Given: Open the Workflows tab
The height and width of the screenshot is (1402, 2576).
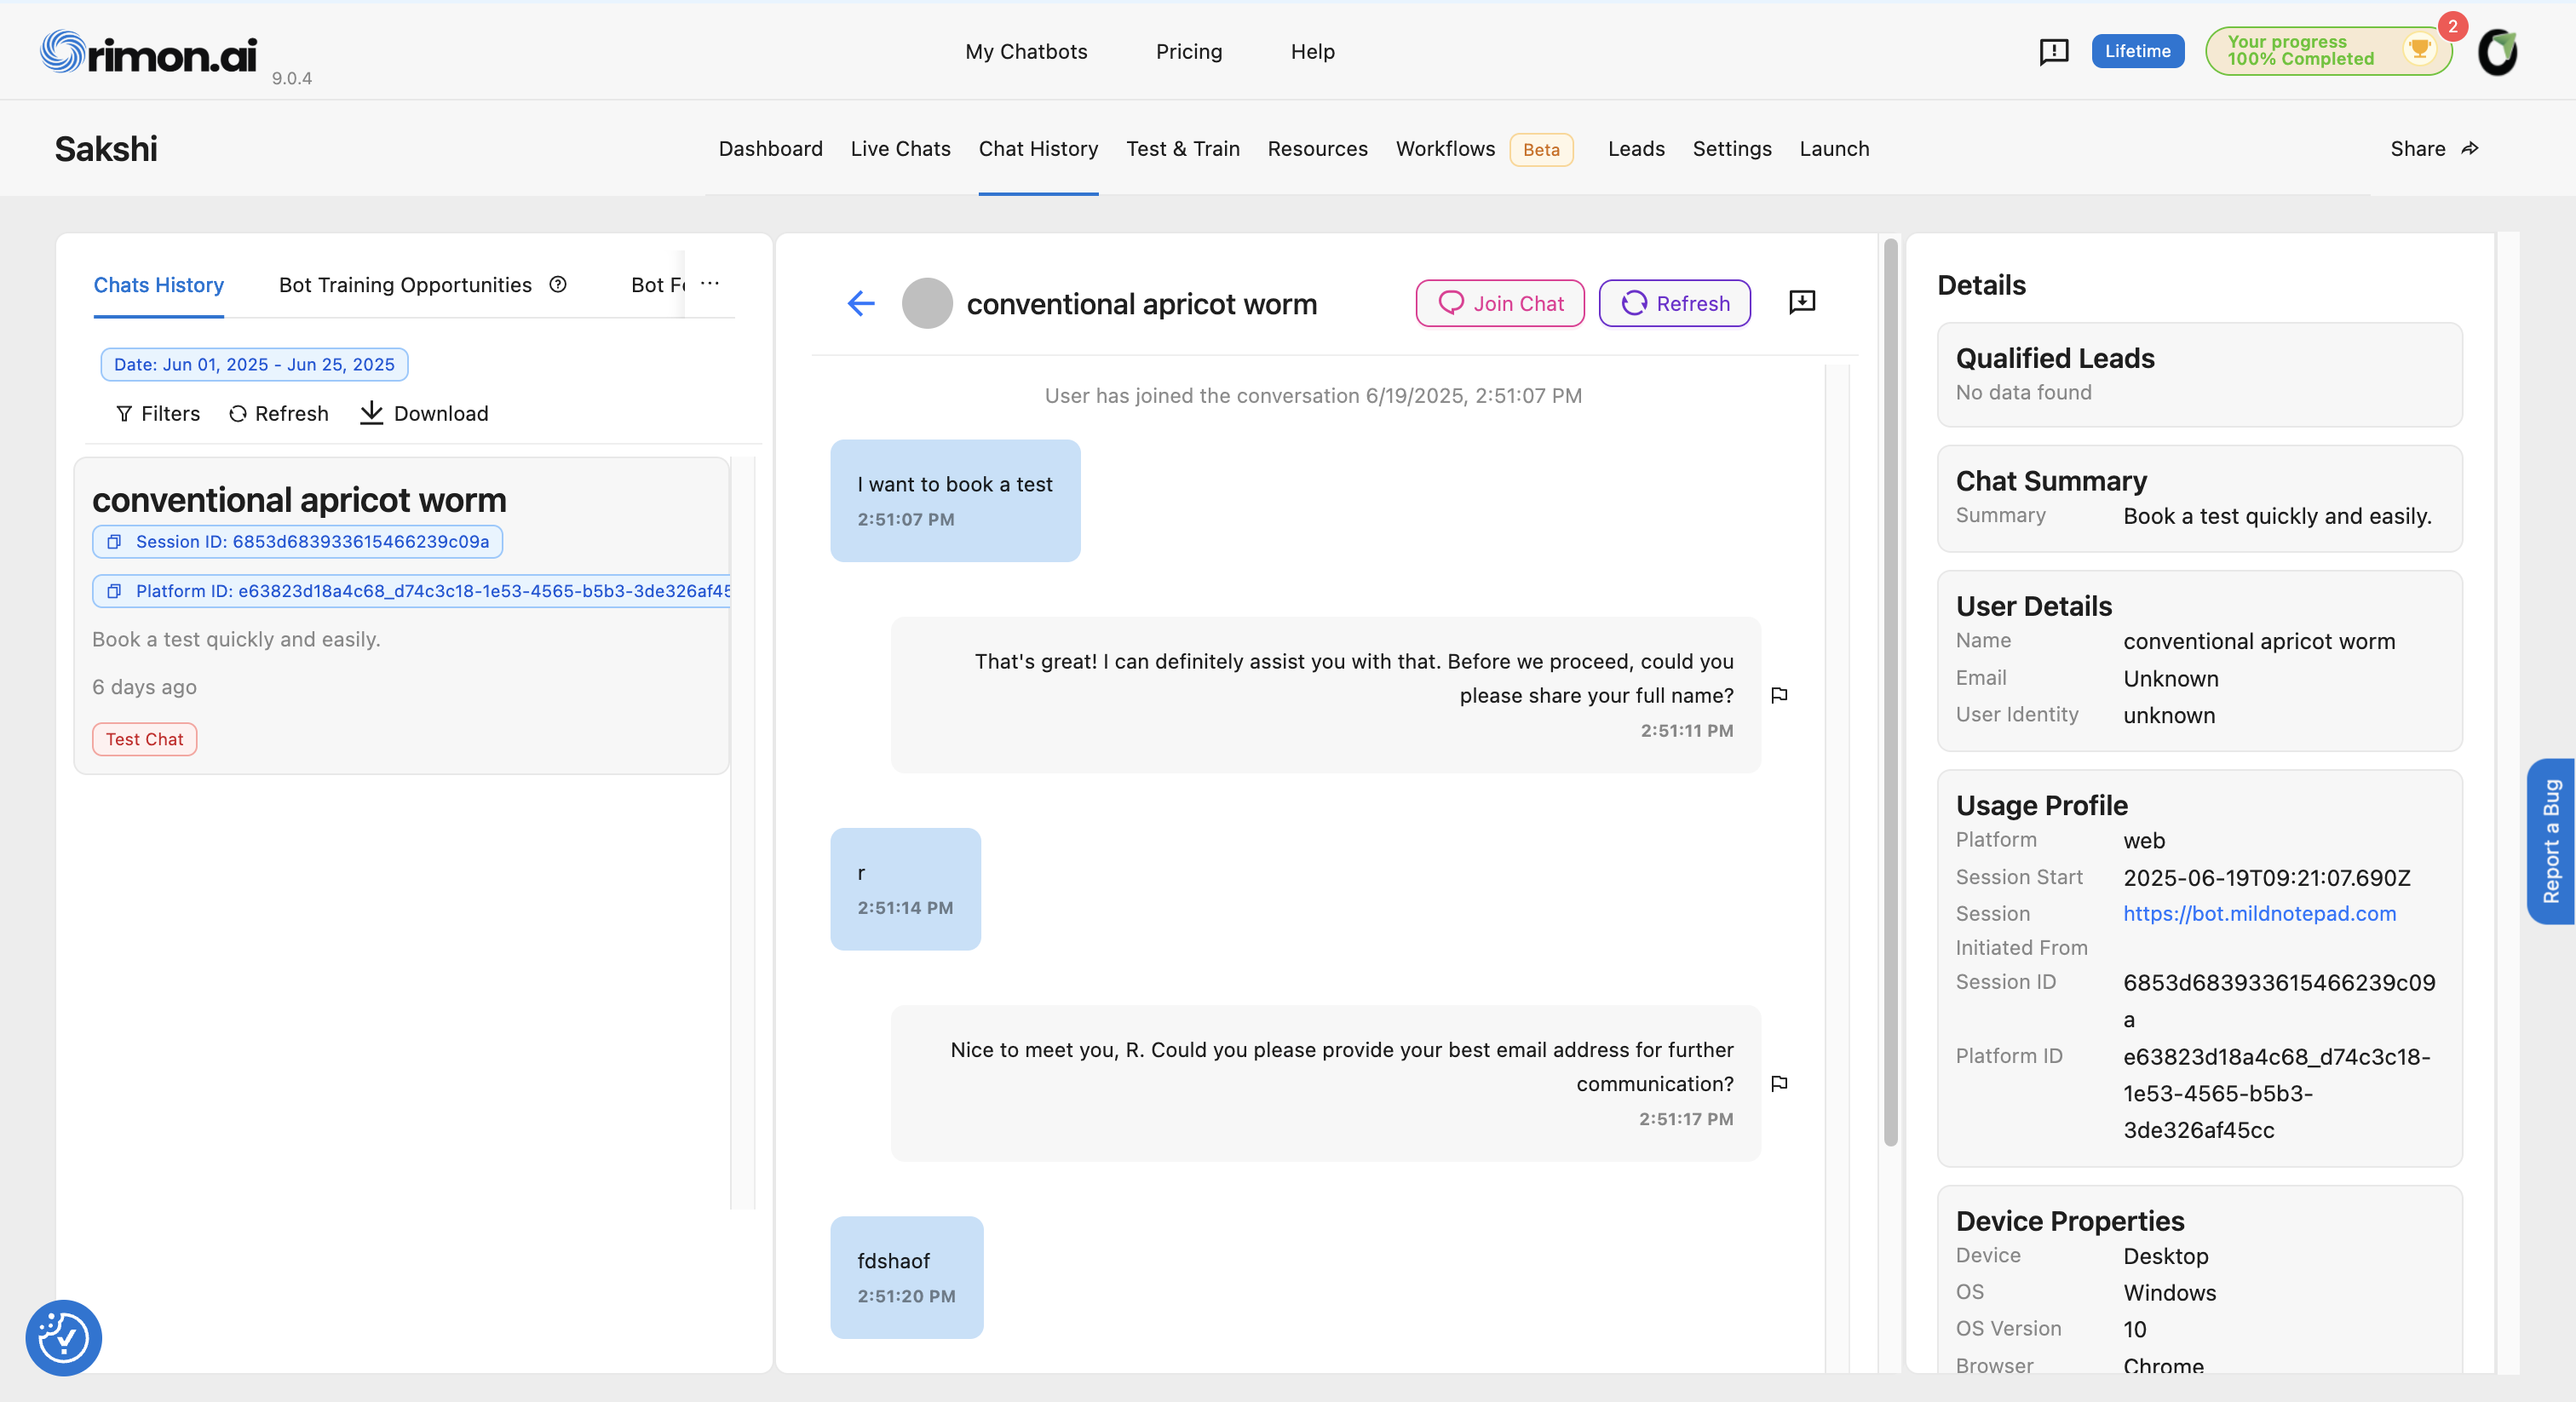Looking at the screenshot, I should (x=1445, y=148).
